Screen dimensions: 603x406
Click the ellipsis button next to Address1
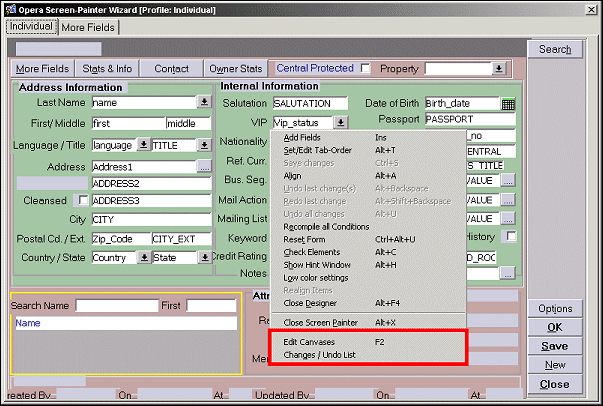204,166
